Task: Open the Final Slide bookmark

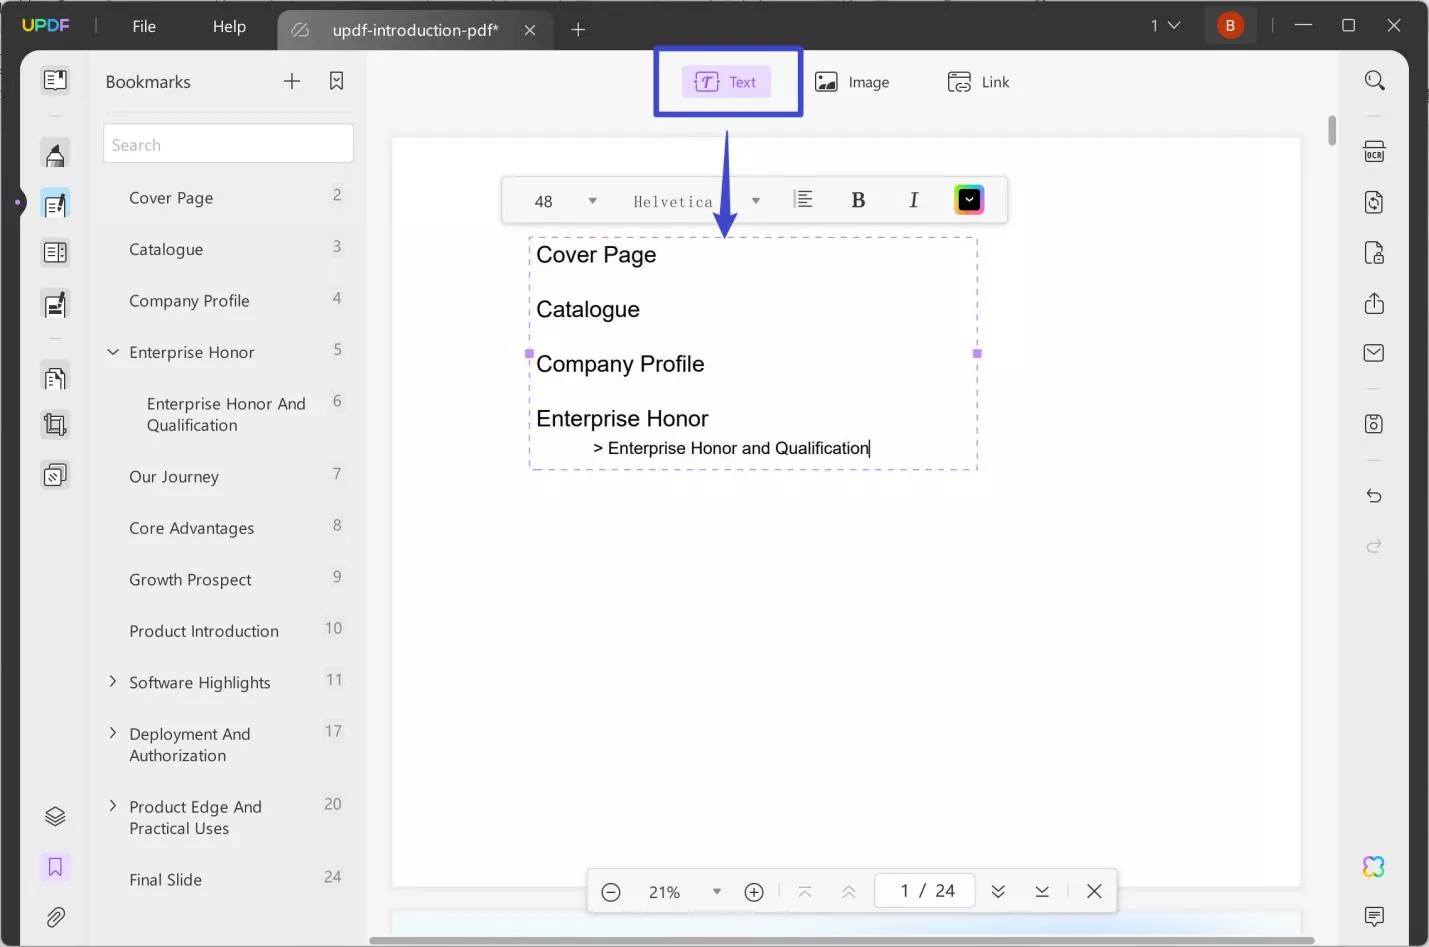Action: [x=165, y=880]
